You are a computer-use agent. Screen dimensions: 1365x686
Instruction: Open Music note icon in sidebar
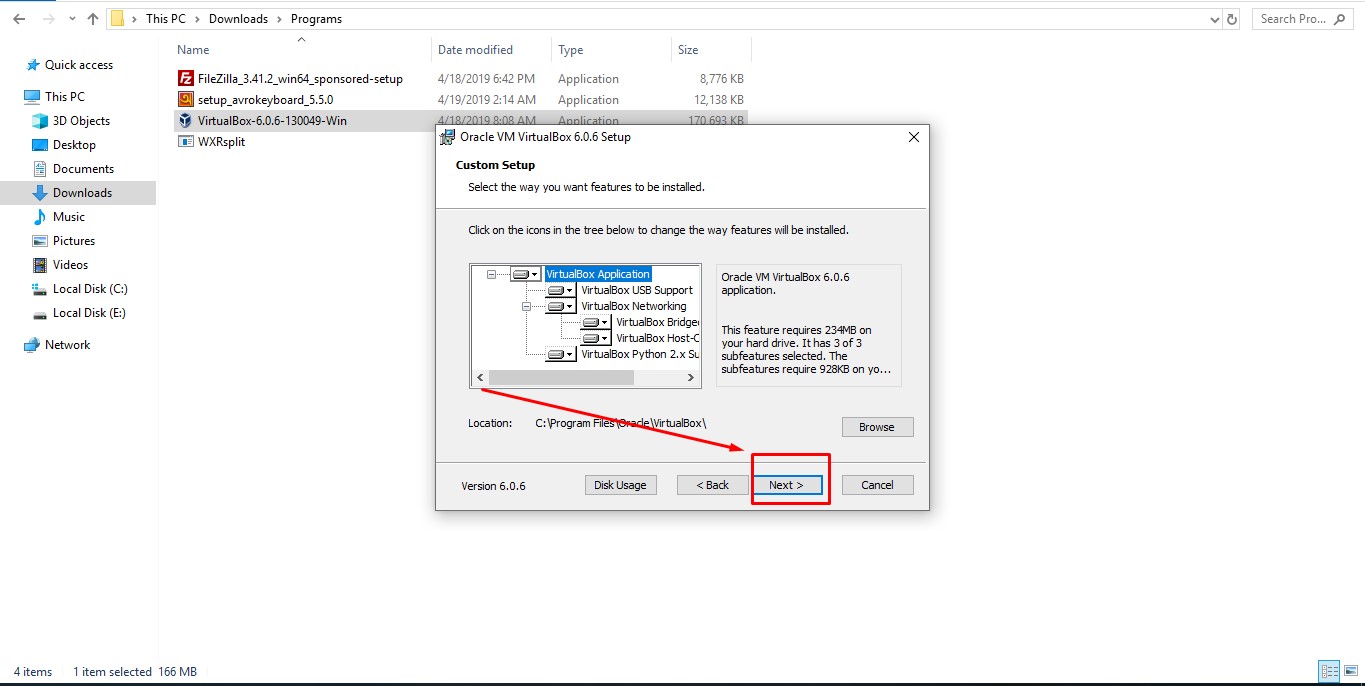pos(40,217)
